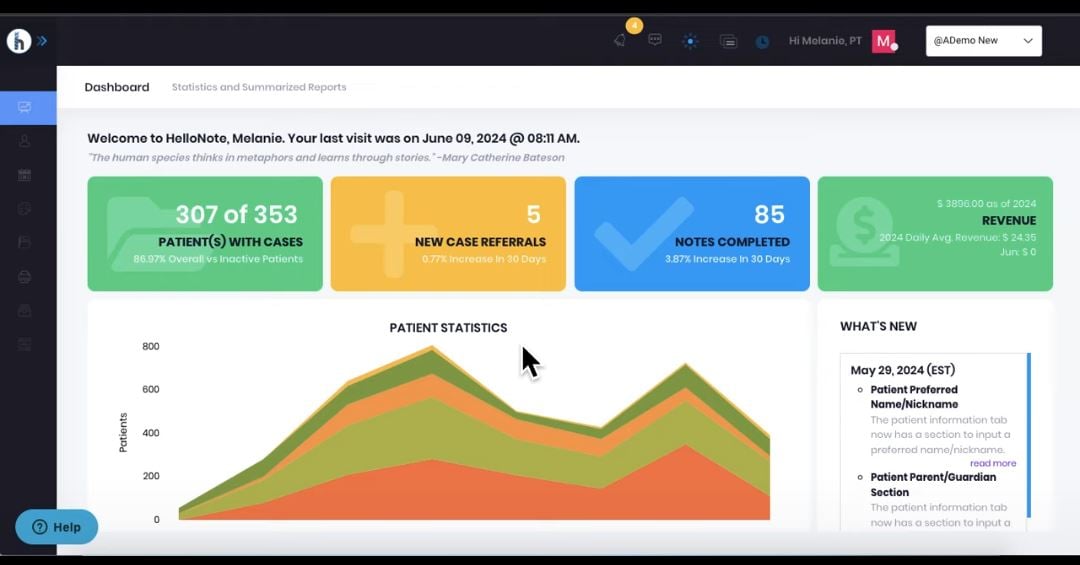Screen dimensions: 1080x565
Task: Click the welcome message with last visit
Action: [333, 138]
